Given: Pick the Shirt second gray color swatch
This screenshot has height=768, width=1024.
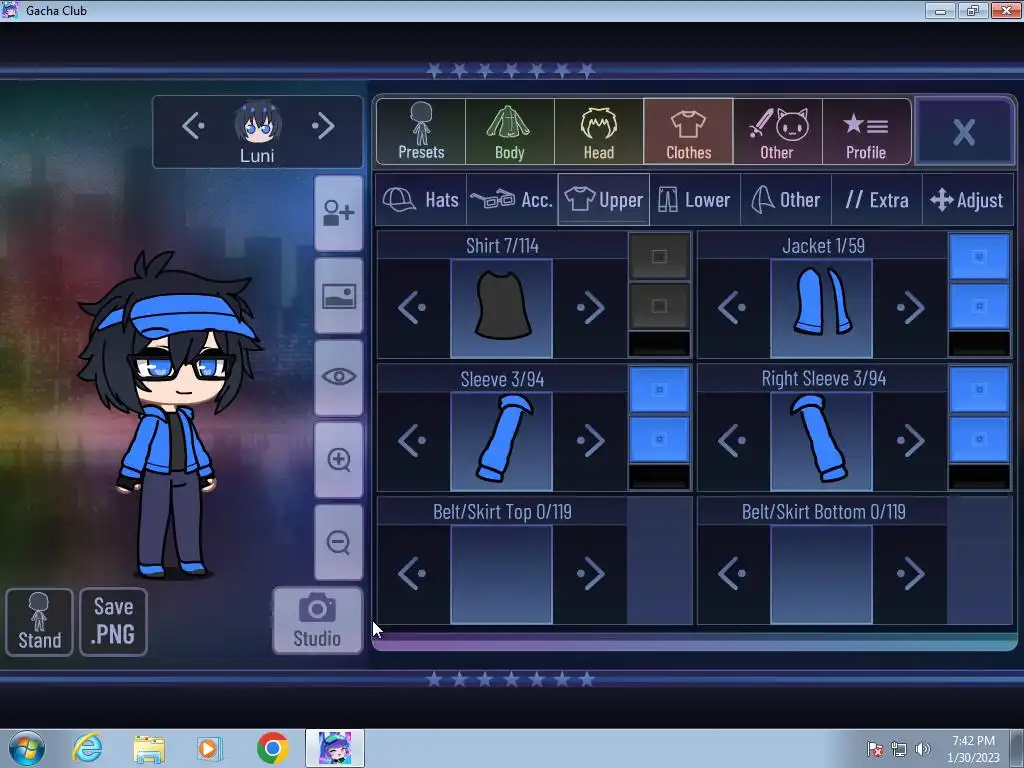Looking at the screenshot, I should [x=660, y=306].
